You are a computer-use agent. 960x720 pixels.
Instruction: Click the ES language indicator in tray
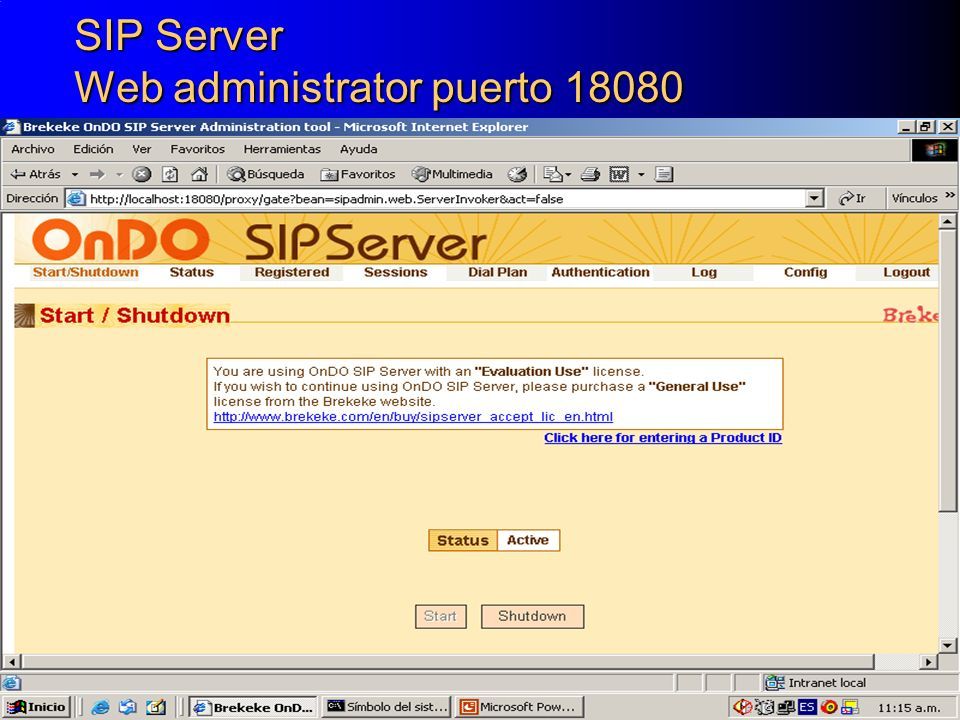point(807,708)
